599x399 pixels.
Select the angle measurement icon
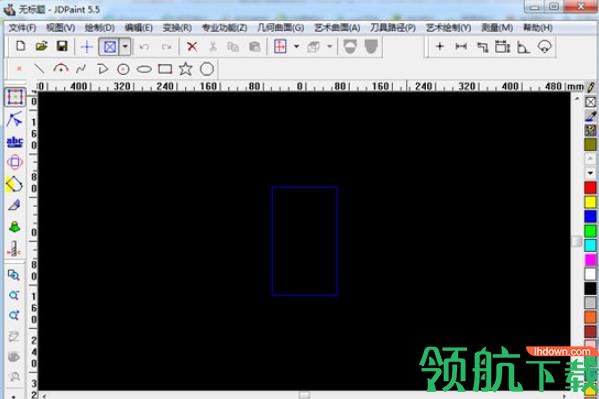pyautogui.click(x=523, y=47)
